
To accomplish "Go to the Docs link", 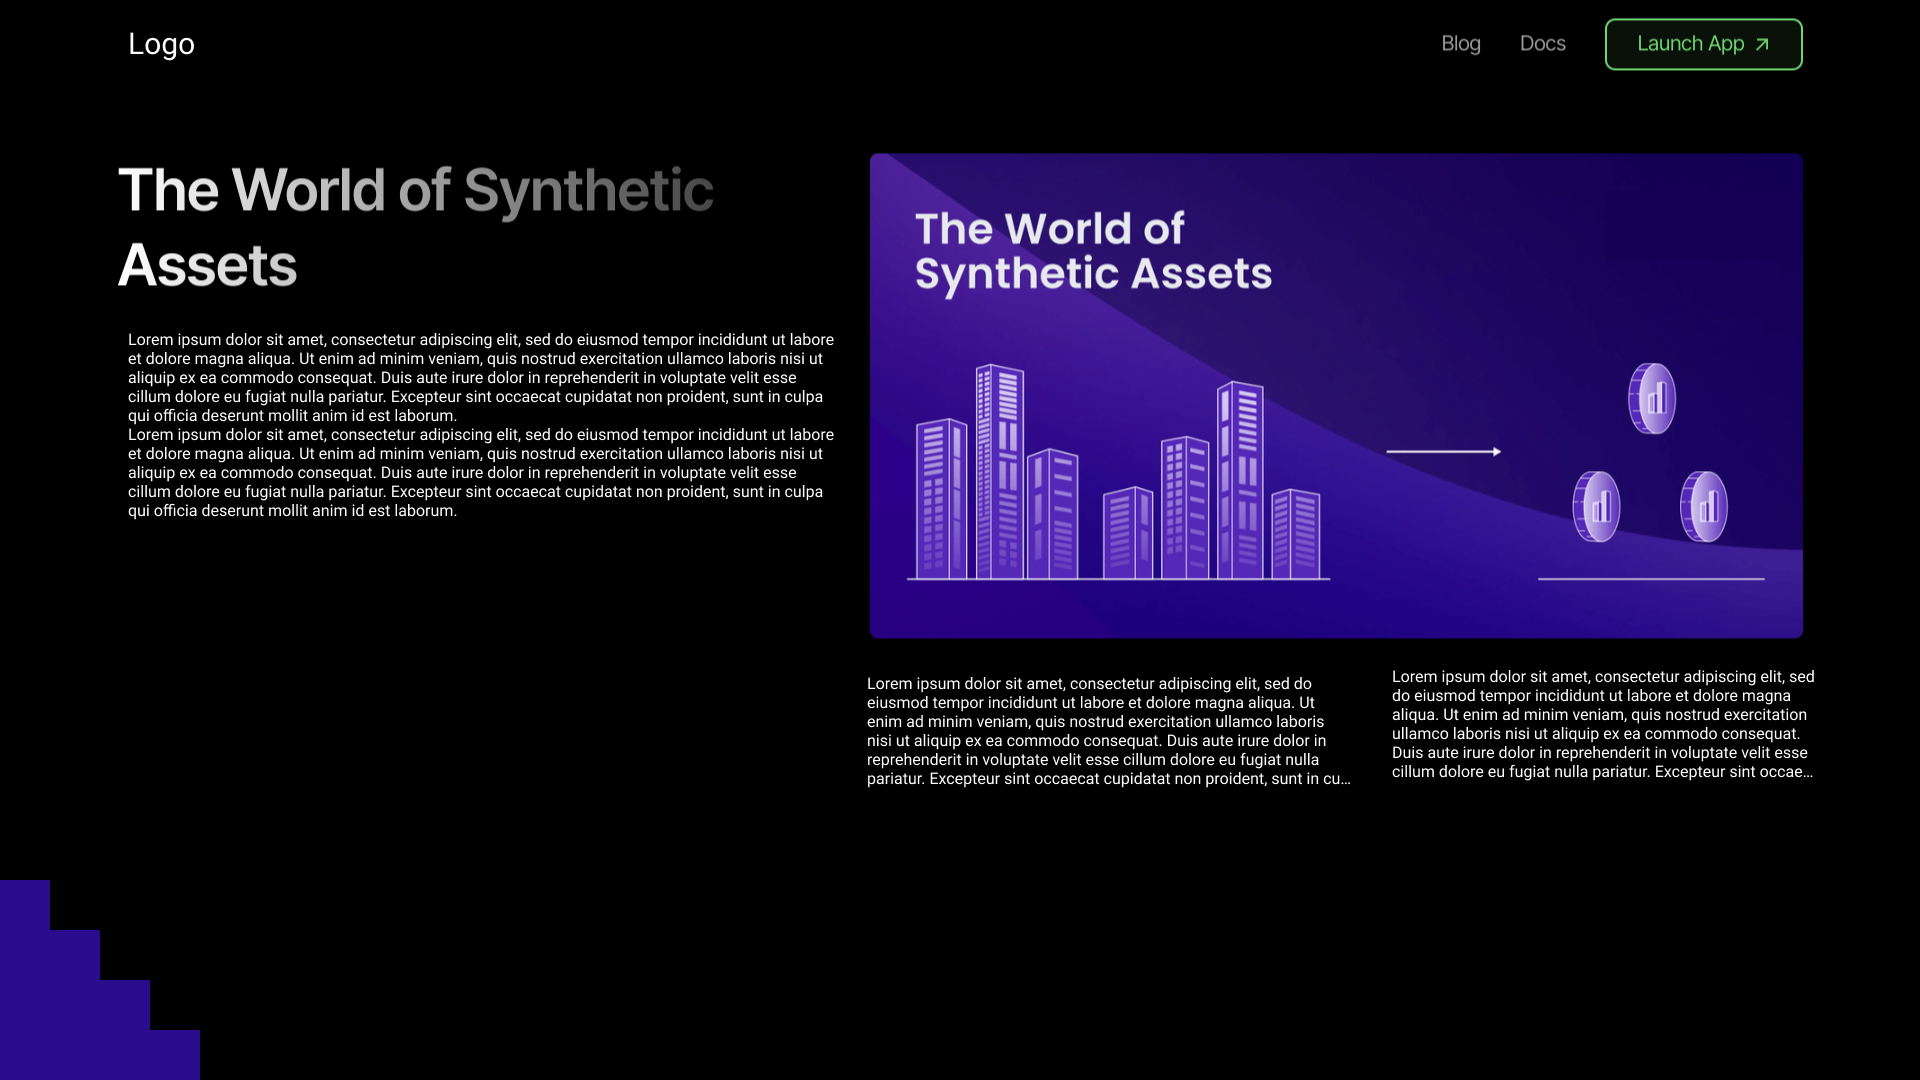I will tap(1542, 44).
